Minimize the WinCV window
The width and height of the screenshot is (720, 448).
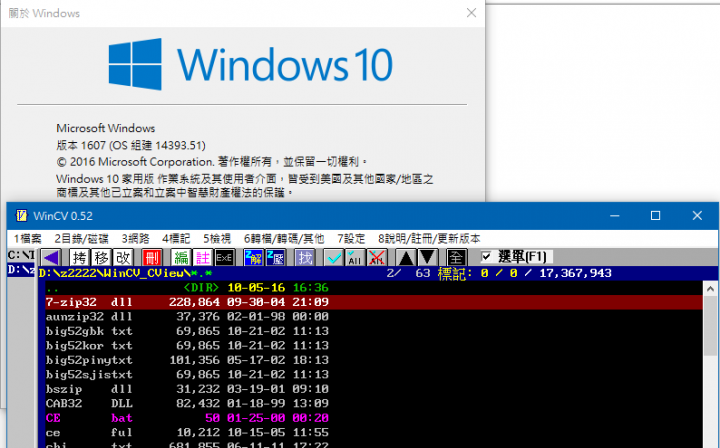[614, 216]
